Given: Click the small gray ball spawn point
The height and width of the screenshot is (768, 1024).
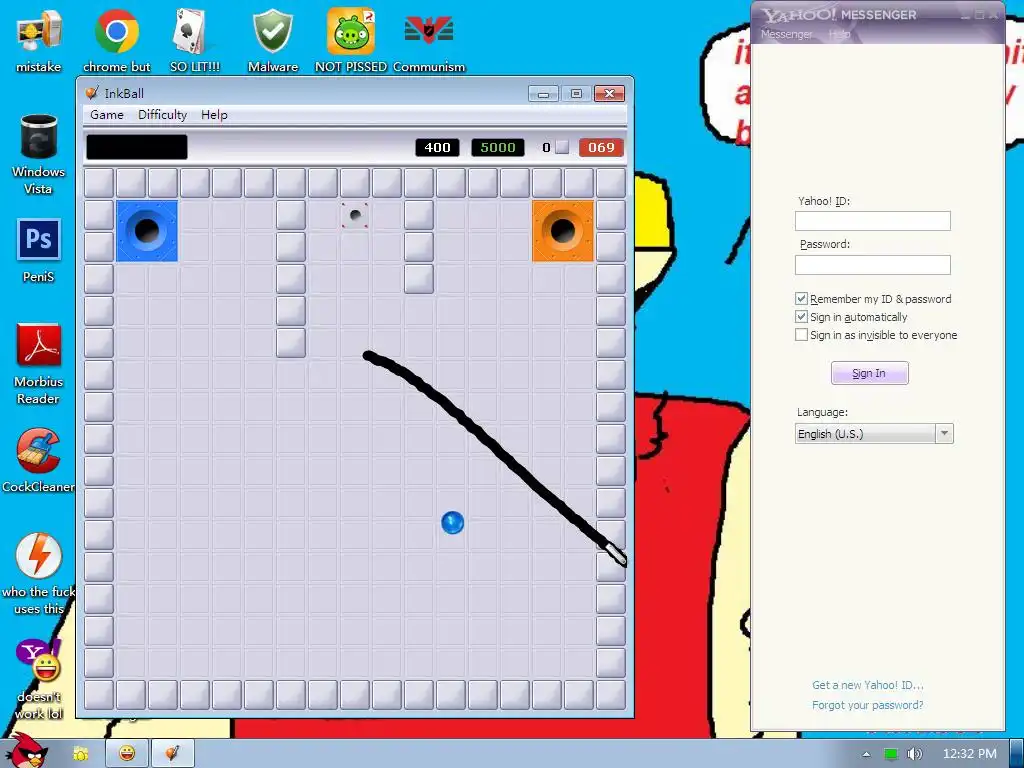Looking at the screenshot, I should (355, 215).
